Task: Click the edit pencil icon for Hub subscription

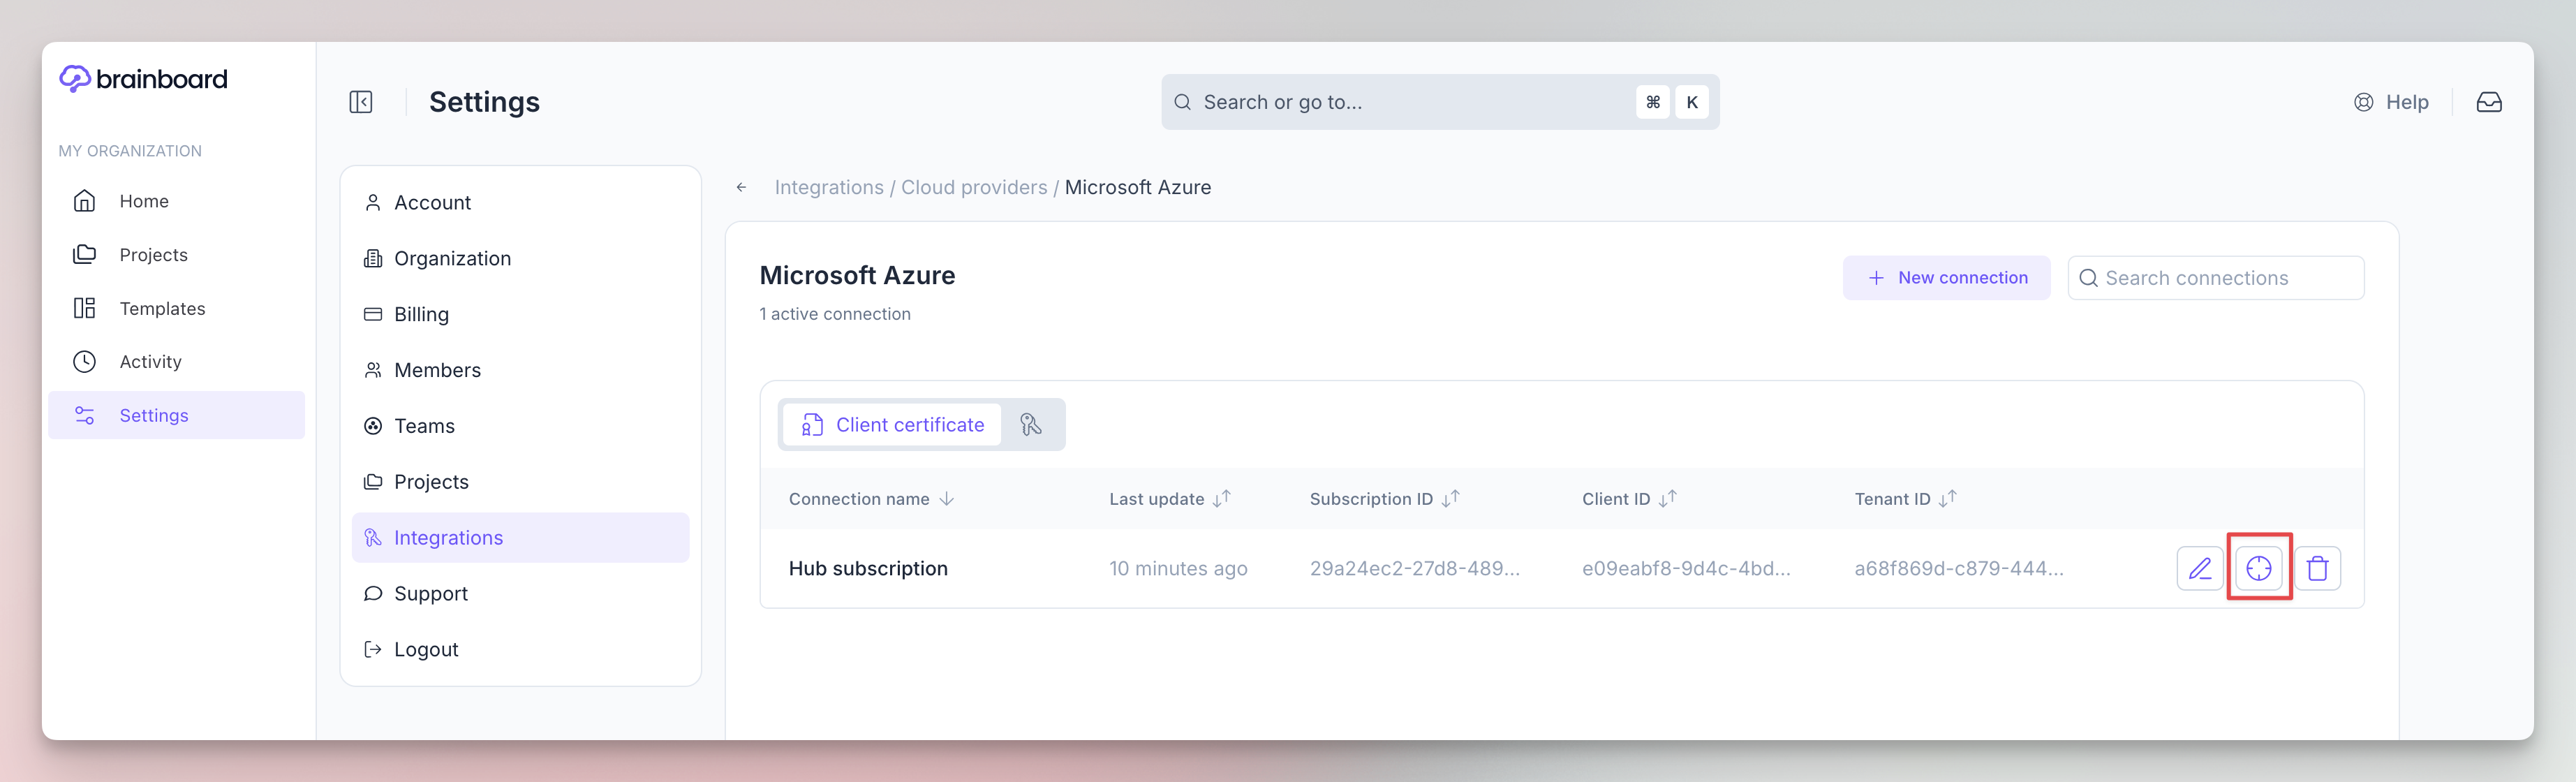Action: [2199, 568]
